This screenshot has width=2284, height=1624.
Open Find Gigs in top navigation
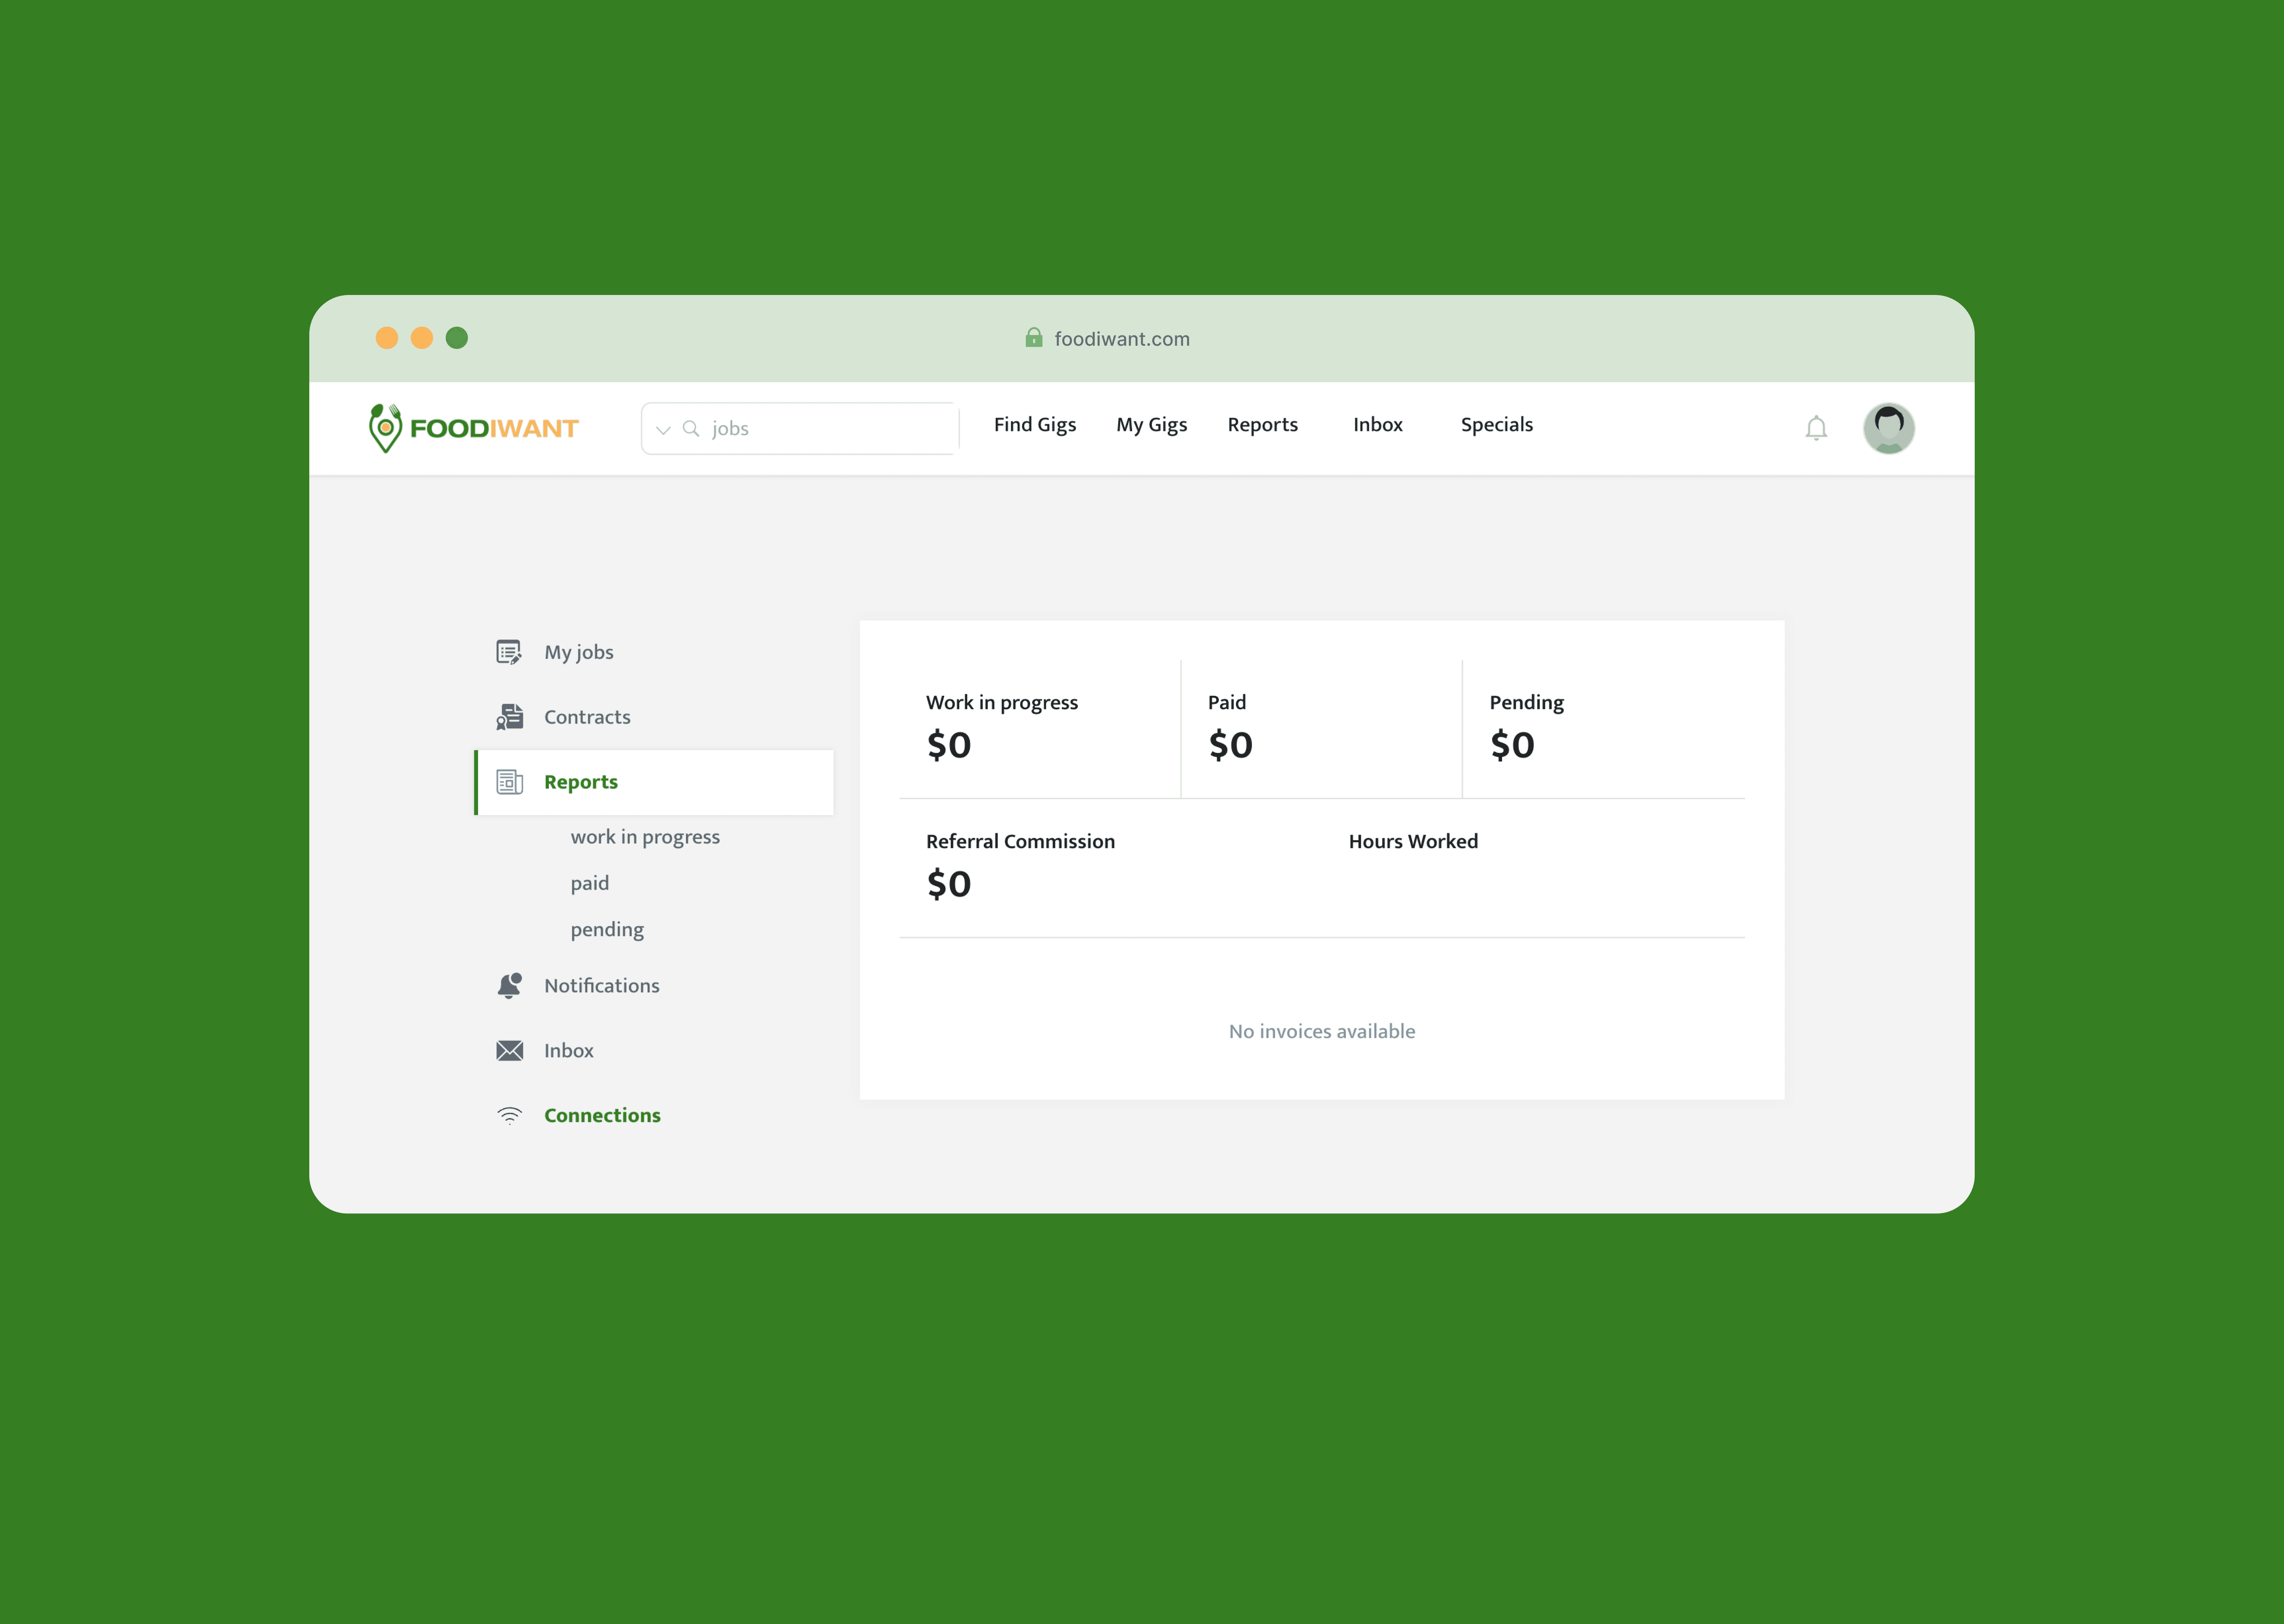pos(1035,425)
